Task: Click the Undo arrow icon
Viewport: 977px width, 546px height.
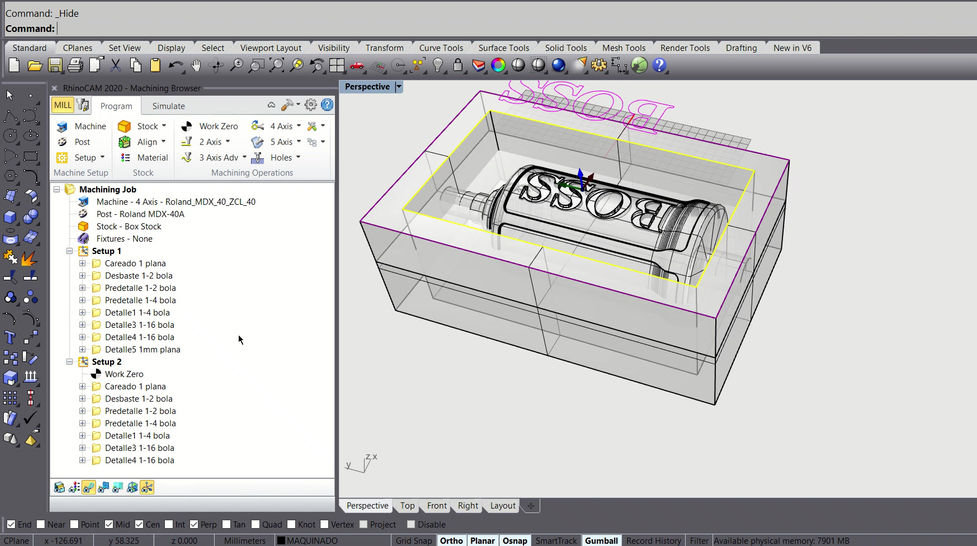Action: [x=176, y=66]
